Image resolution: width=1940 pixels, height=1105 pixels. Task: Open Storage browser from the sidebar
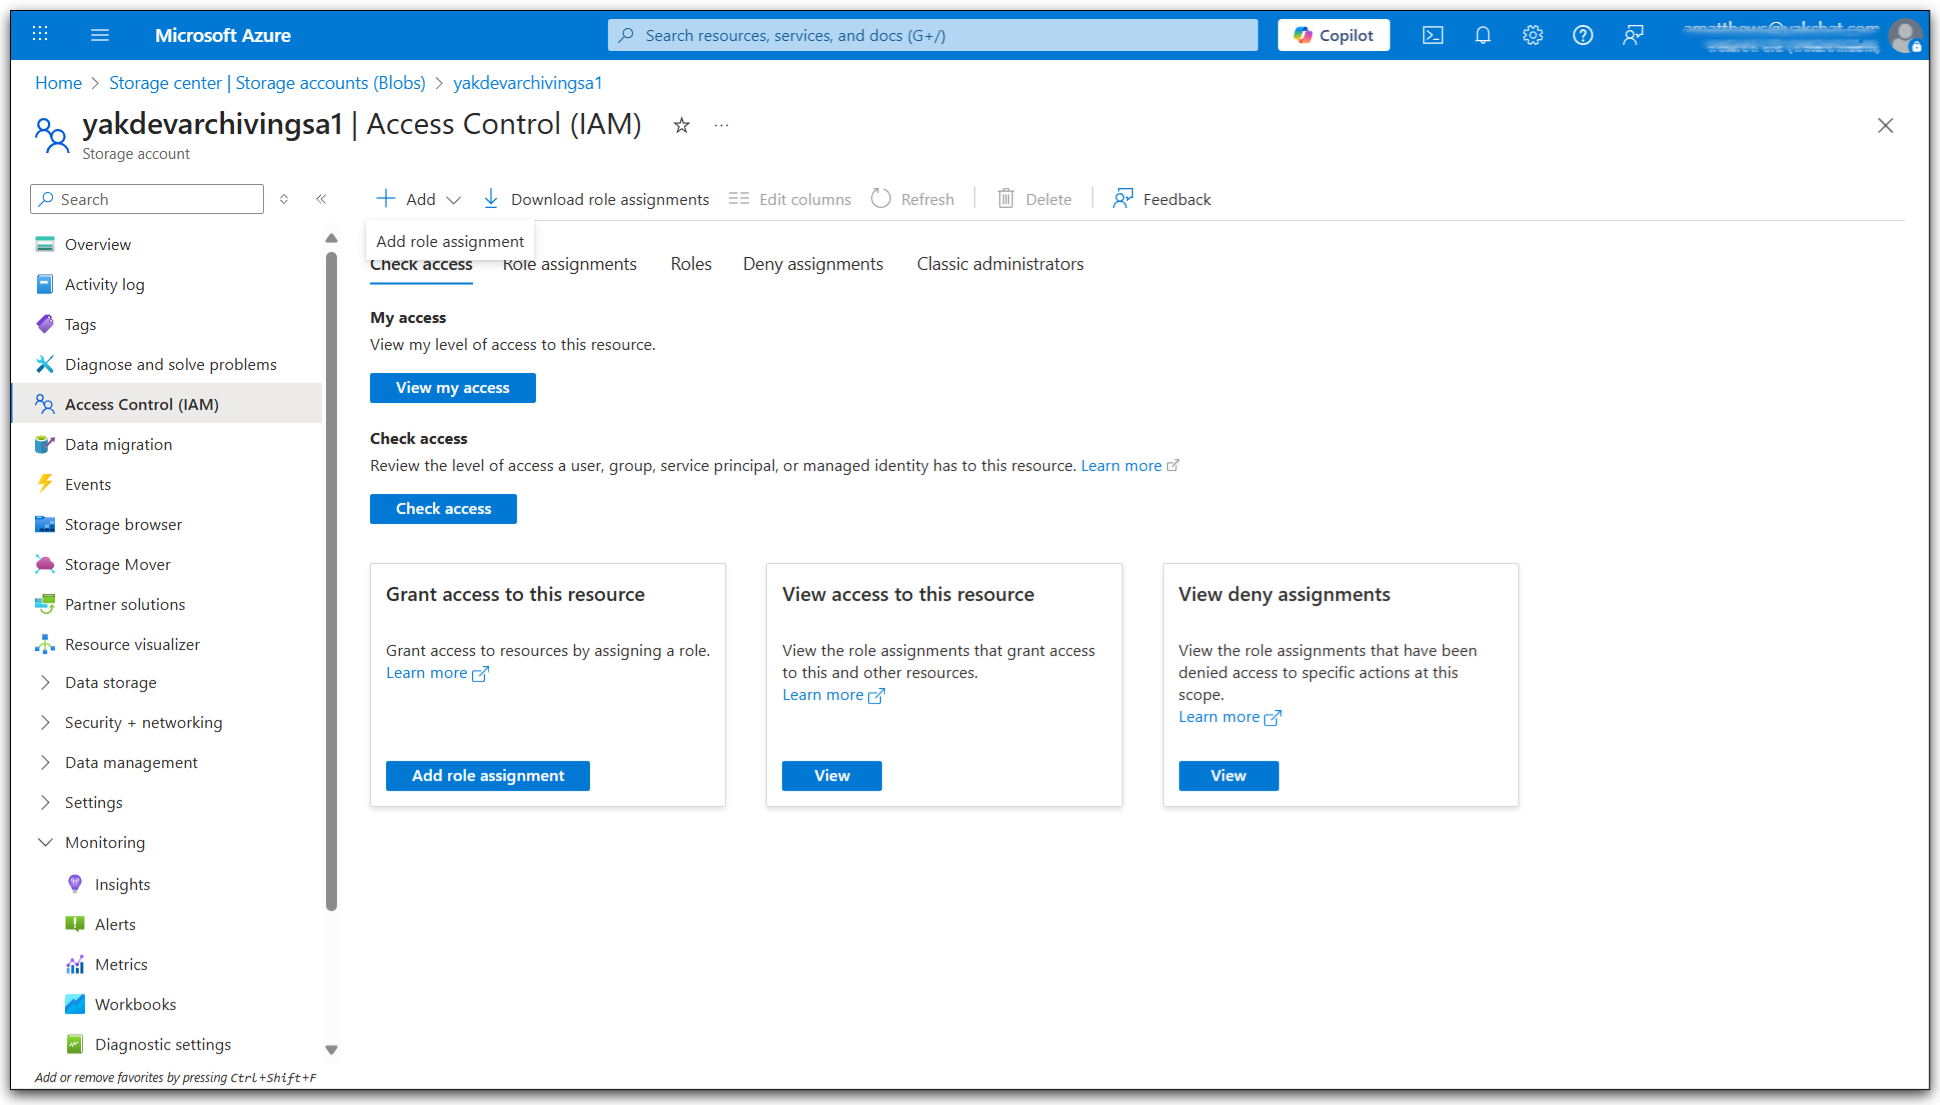tap(123, 525)
